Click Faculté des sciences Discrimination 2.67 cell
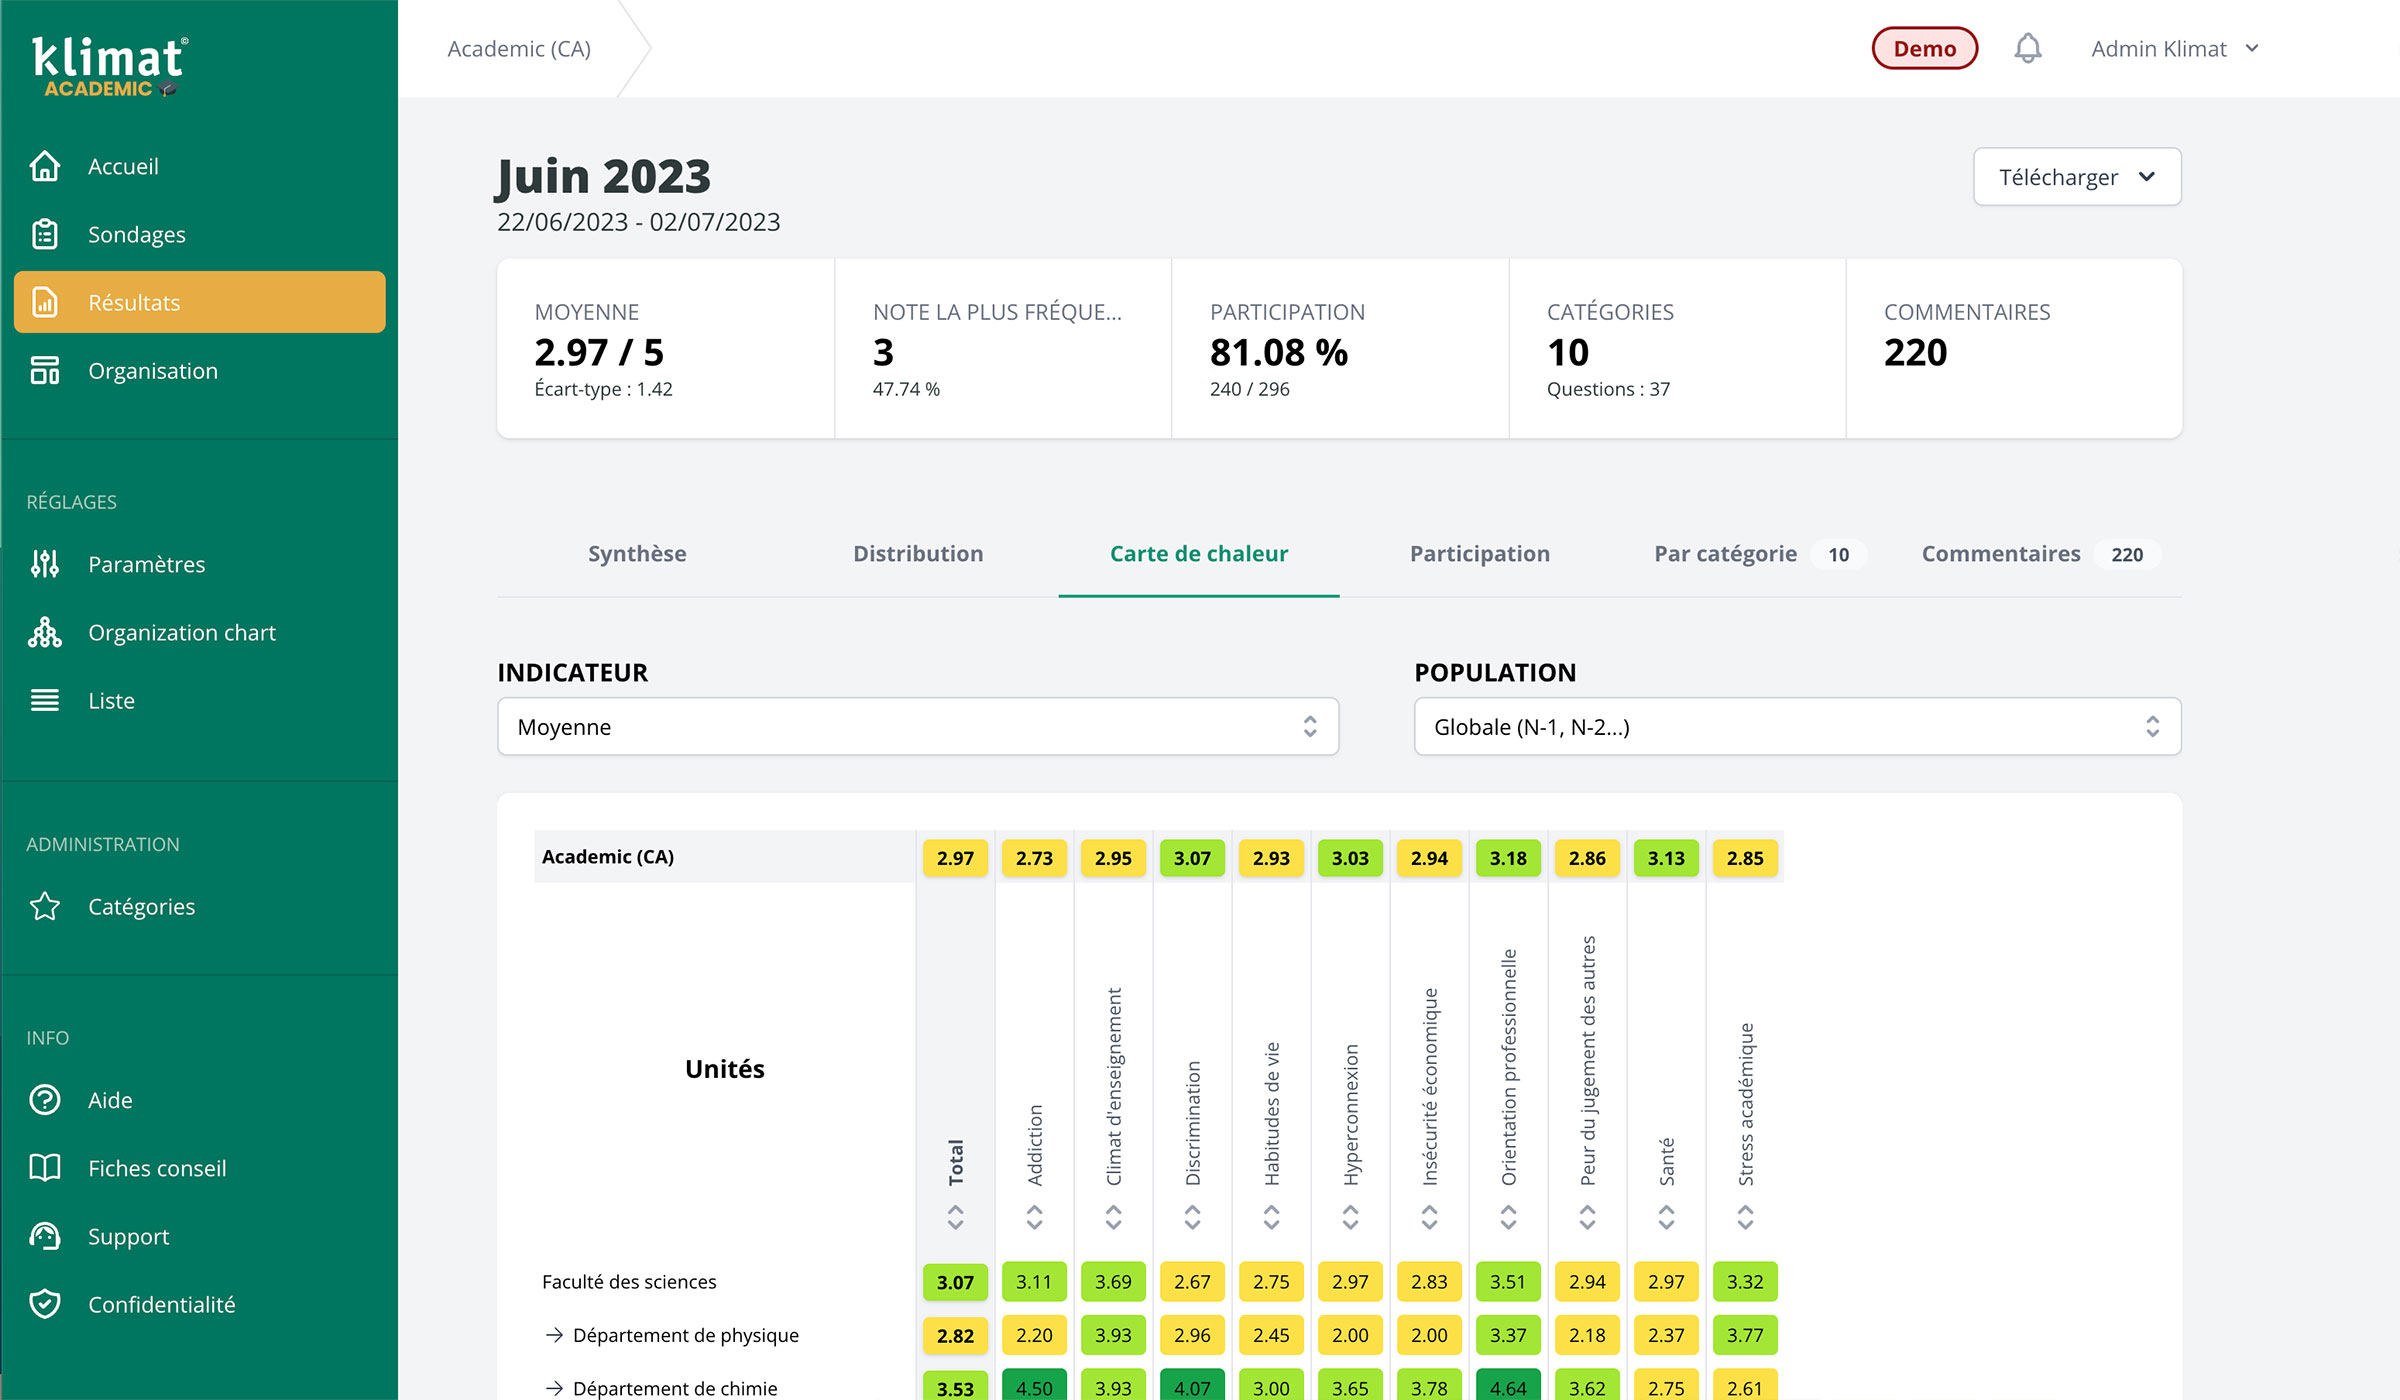The image size is (2400, 1400). pos(1193,1282)
